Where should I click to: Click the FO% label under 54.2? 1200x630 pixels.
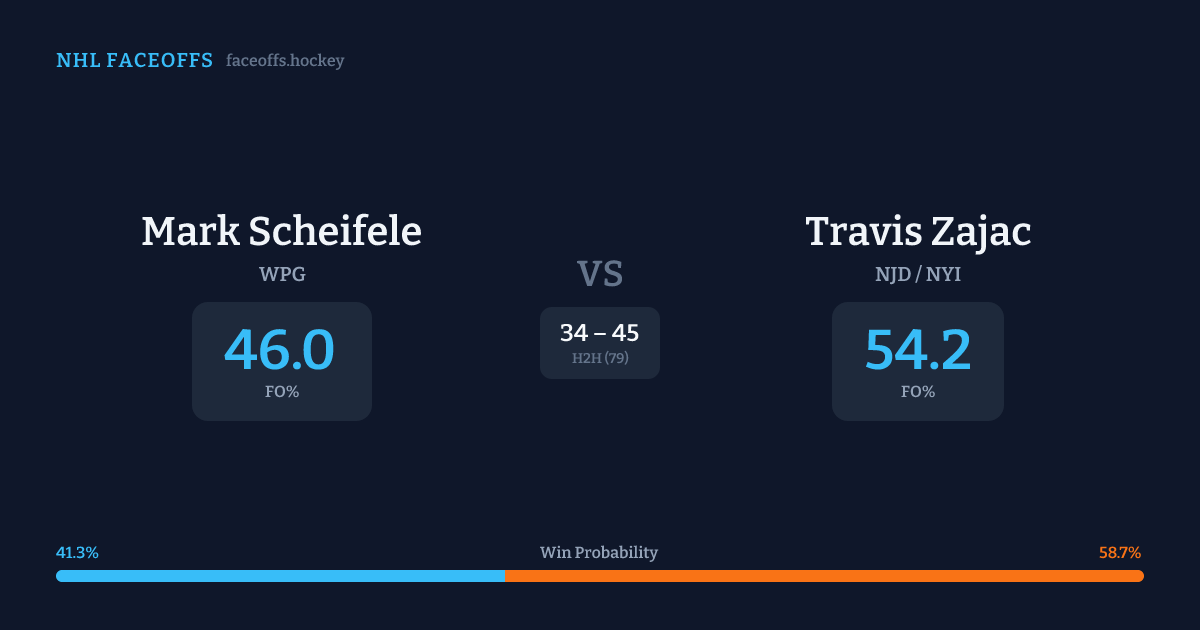click(x=918, y=392)
